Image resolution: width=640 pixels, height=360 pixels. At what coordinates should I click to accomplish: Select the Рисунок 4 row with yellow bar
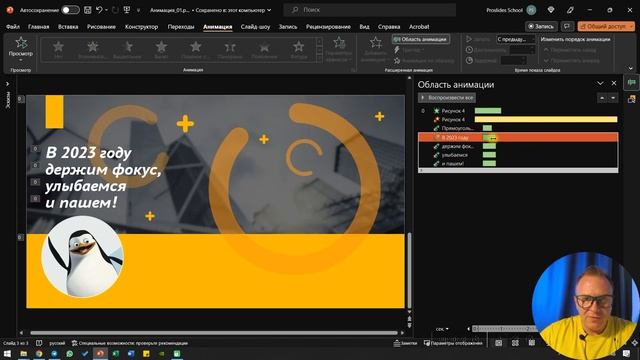pyautogui.click(x=518, y=120)
